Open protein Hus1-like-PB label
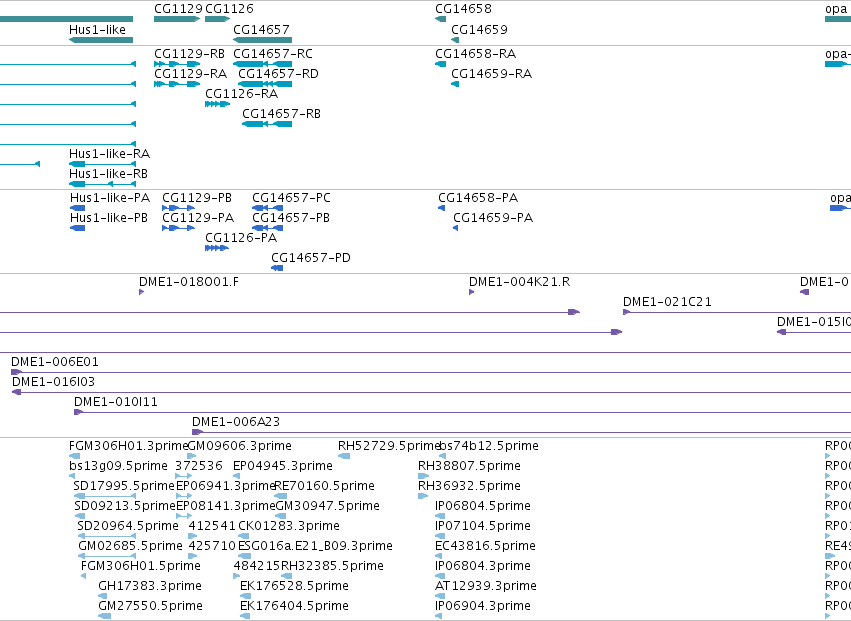 pos(109,218)
